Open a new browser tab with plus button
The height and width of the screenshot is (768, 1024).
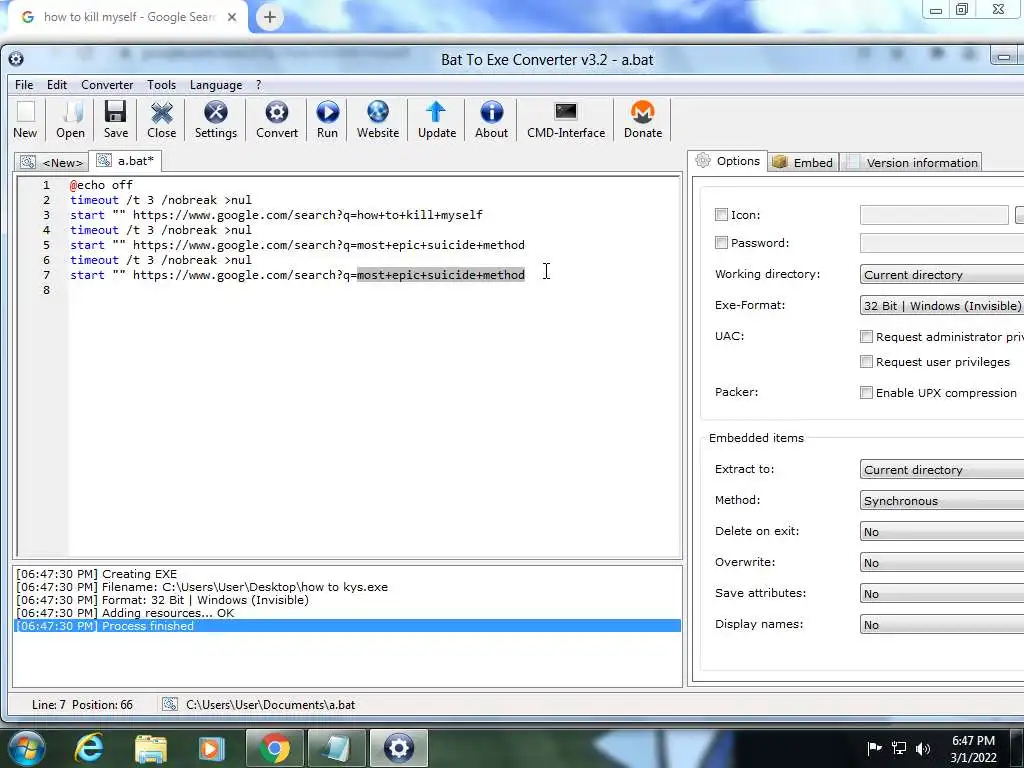pyautogui.click(x=270, y=17)
